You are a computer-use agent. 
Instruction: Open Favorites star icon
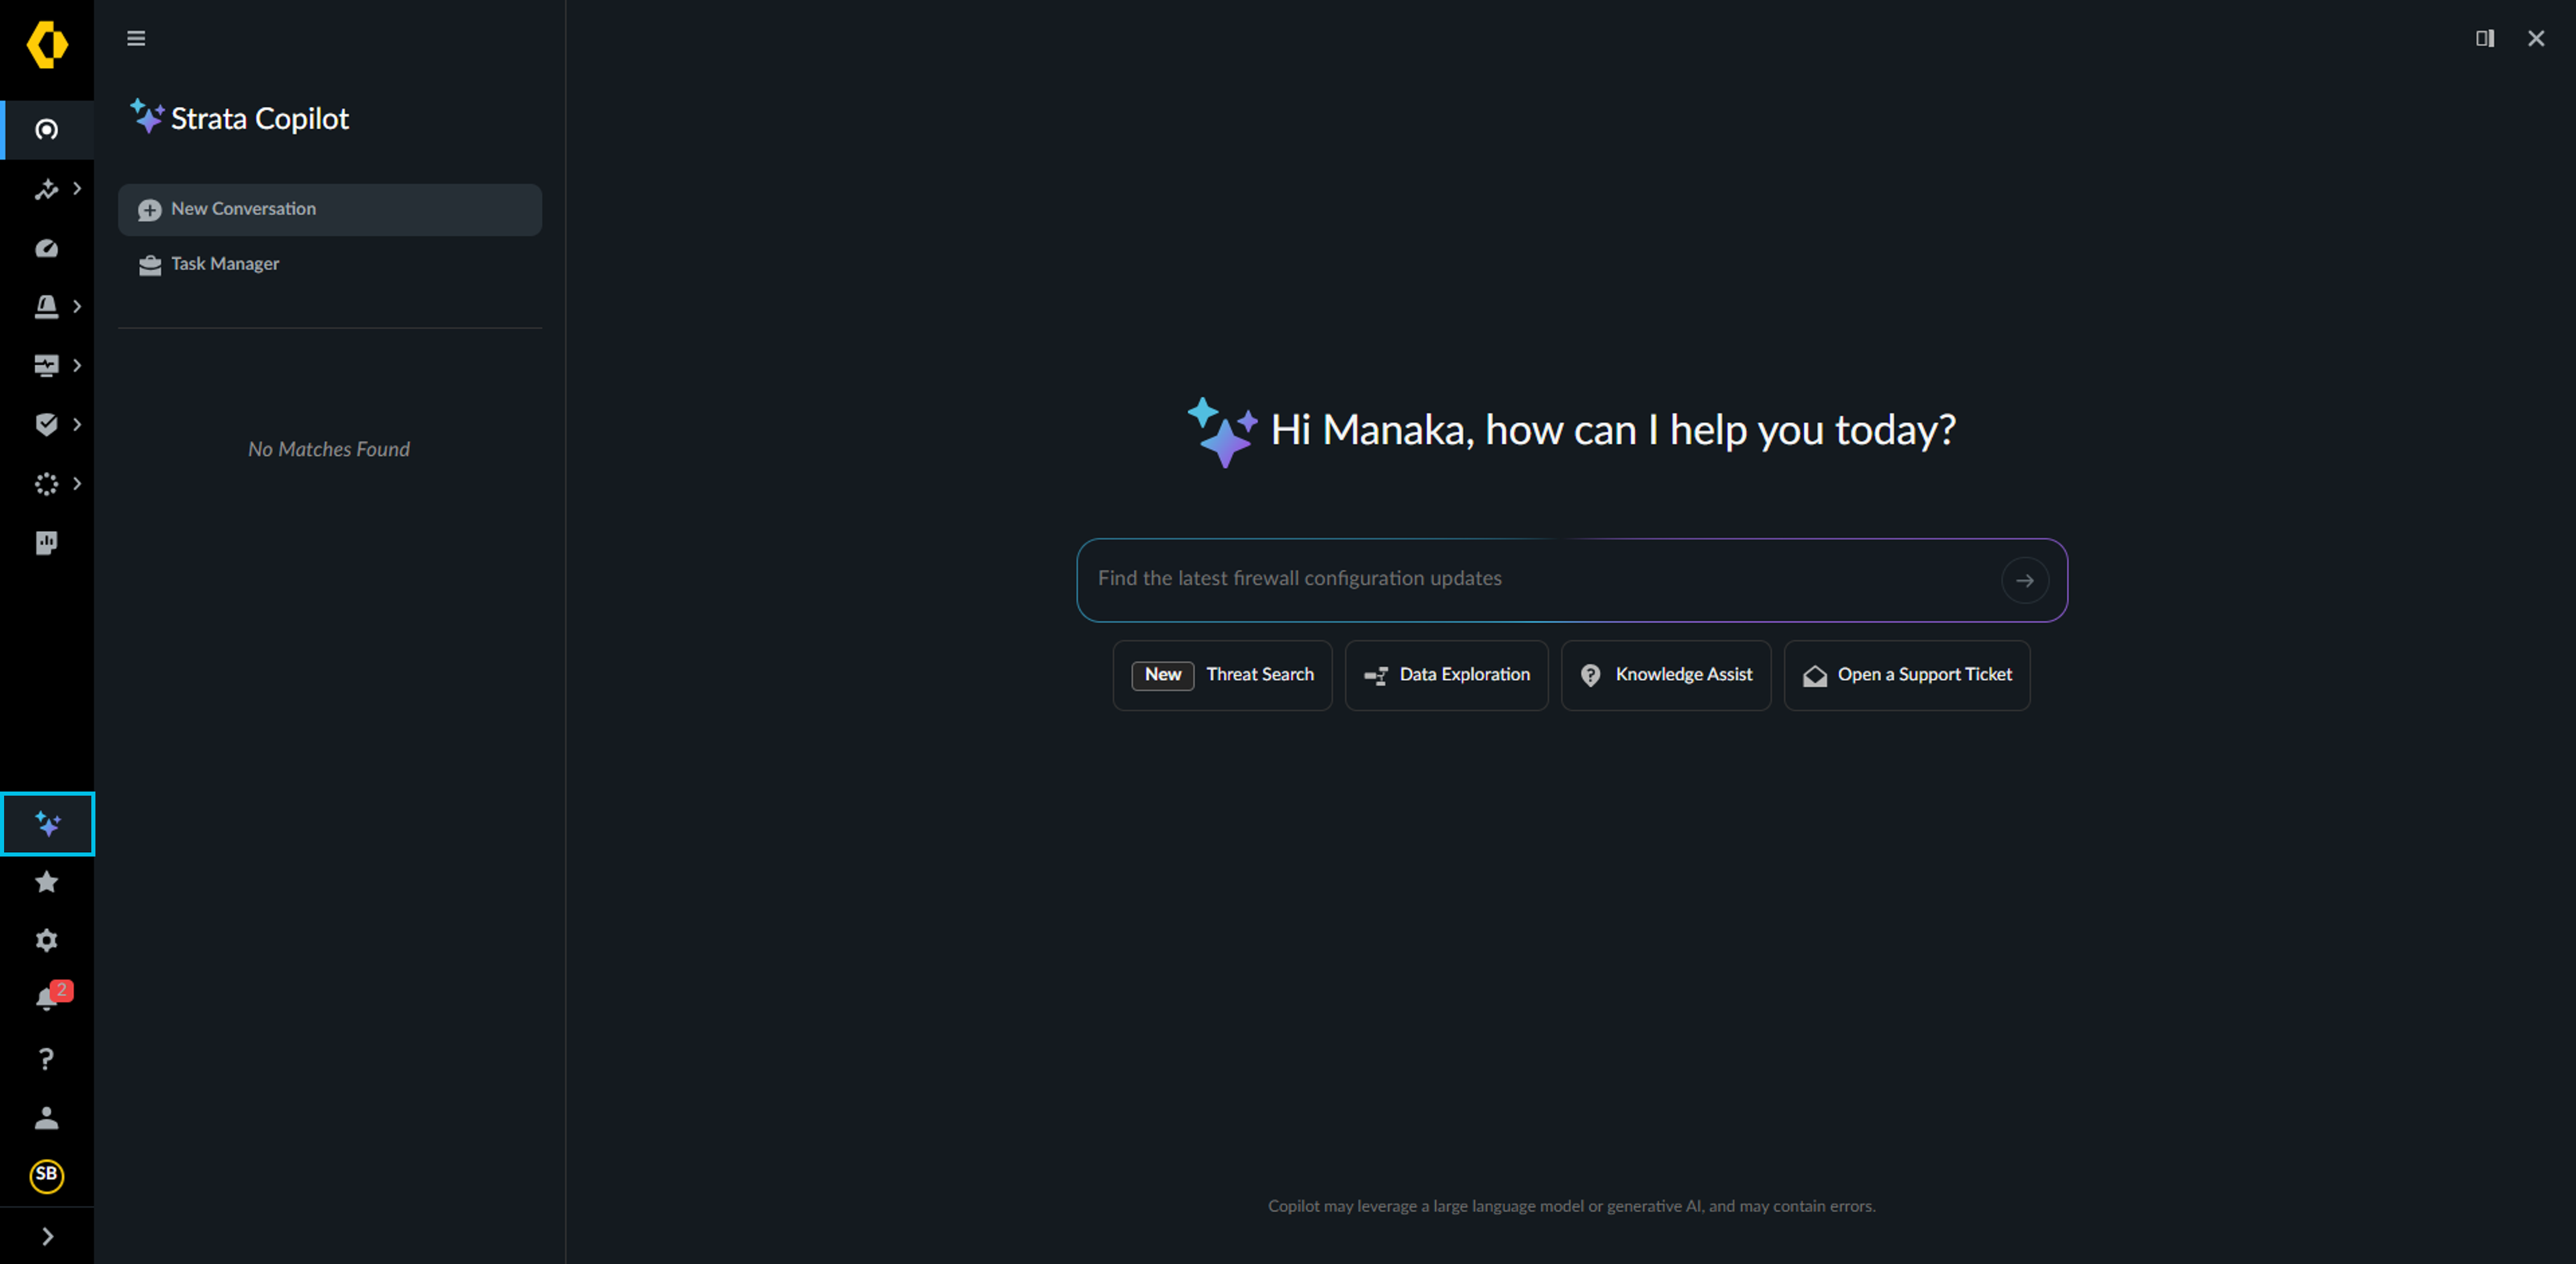[47, 882]
